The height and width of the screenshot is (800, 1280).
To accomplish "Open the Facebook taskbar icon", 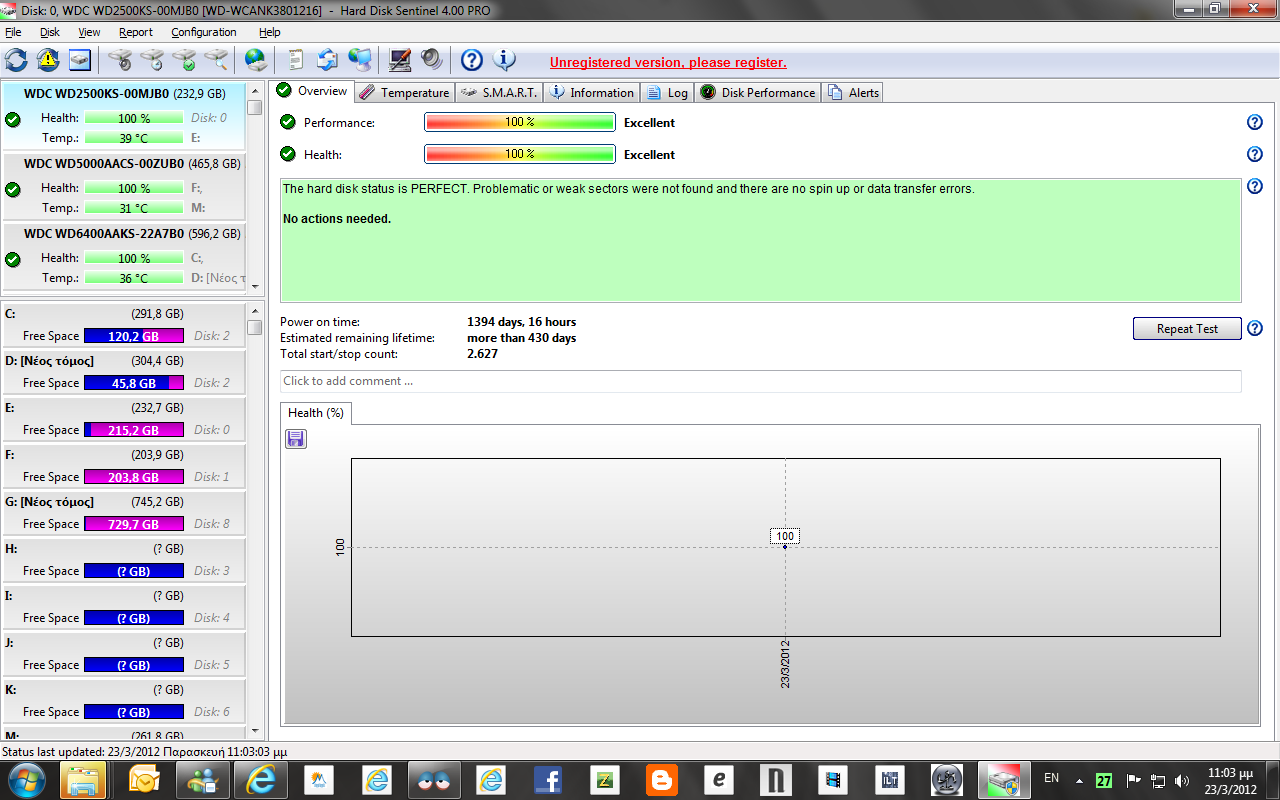I will 547,779.
